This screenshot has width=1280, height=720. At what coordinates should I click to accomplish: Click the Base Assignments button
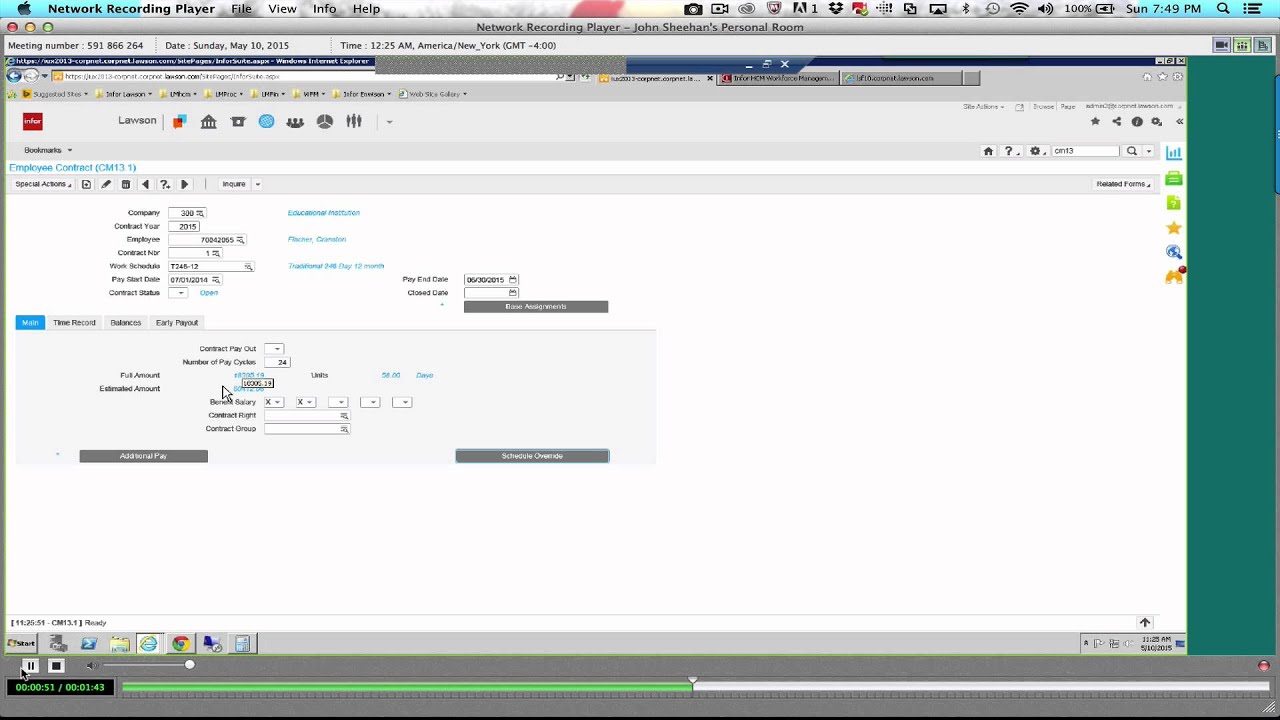click(x=536, y=307)
